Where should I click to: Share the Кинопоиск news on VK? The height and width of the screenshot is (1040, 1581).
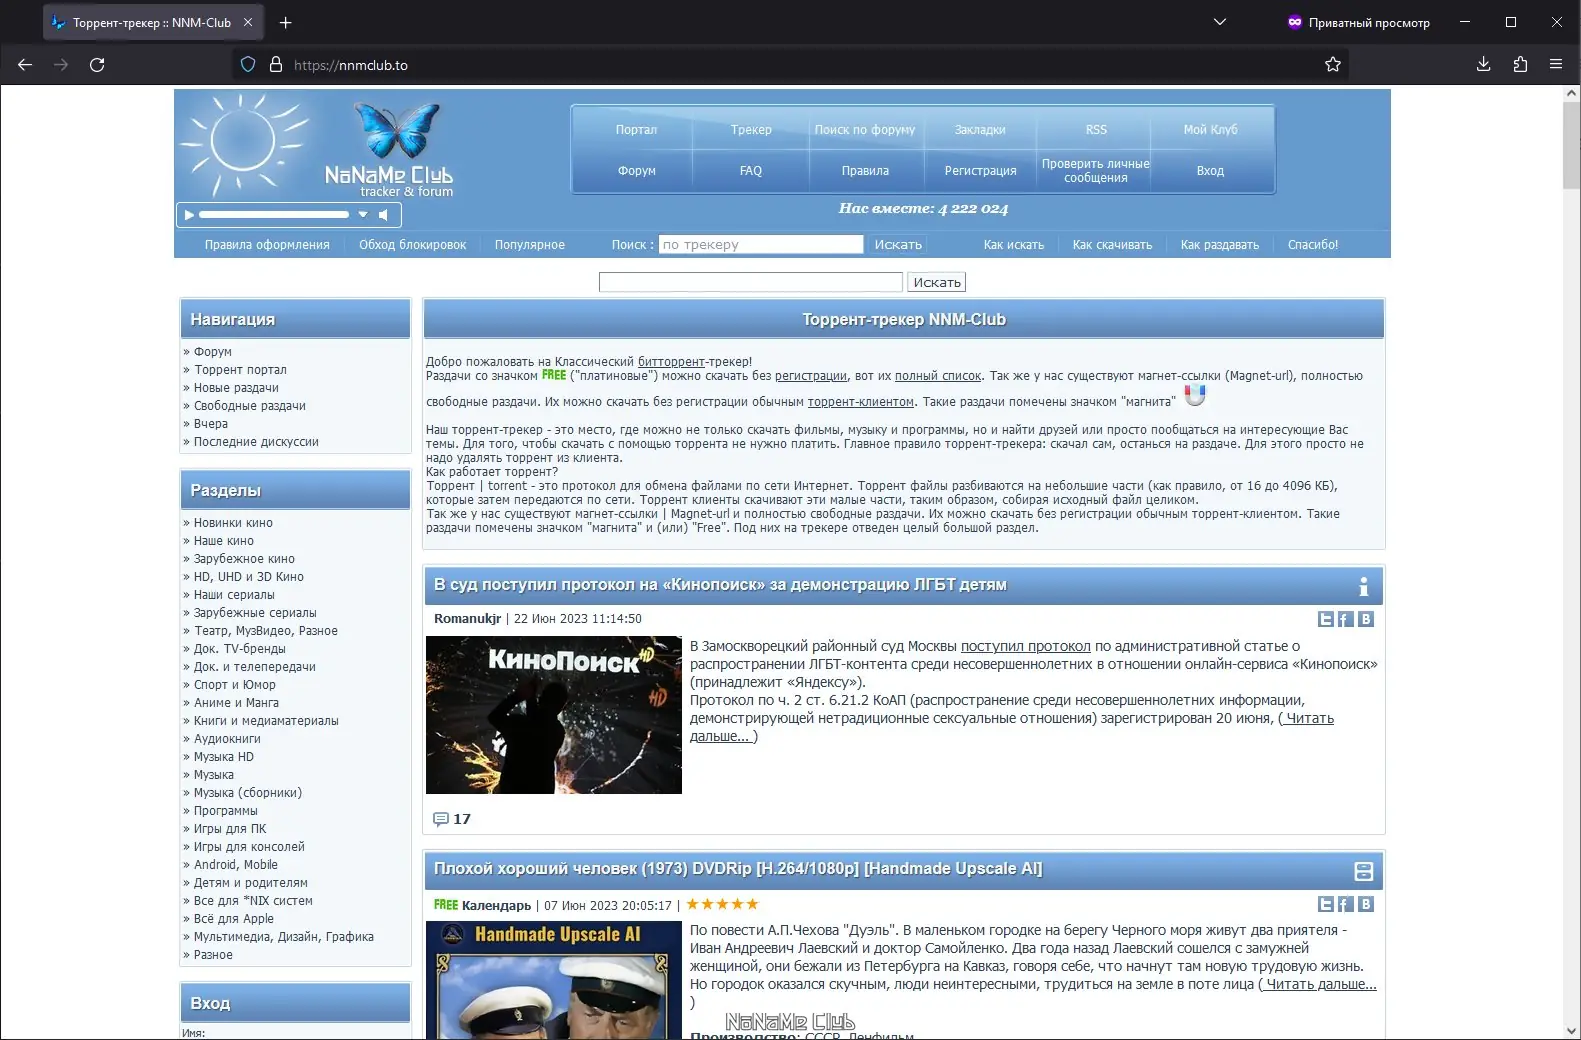pos(1366,619)
